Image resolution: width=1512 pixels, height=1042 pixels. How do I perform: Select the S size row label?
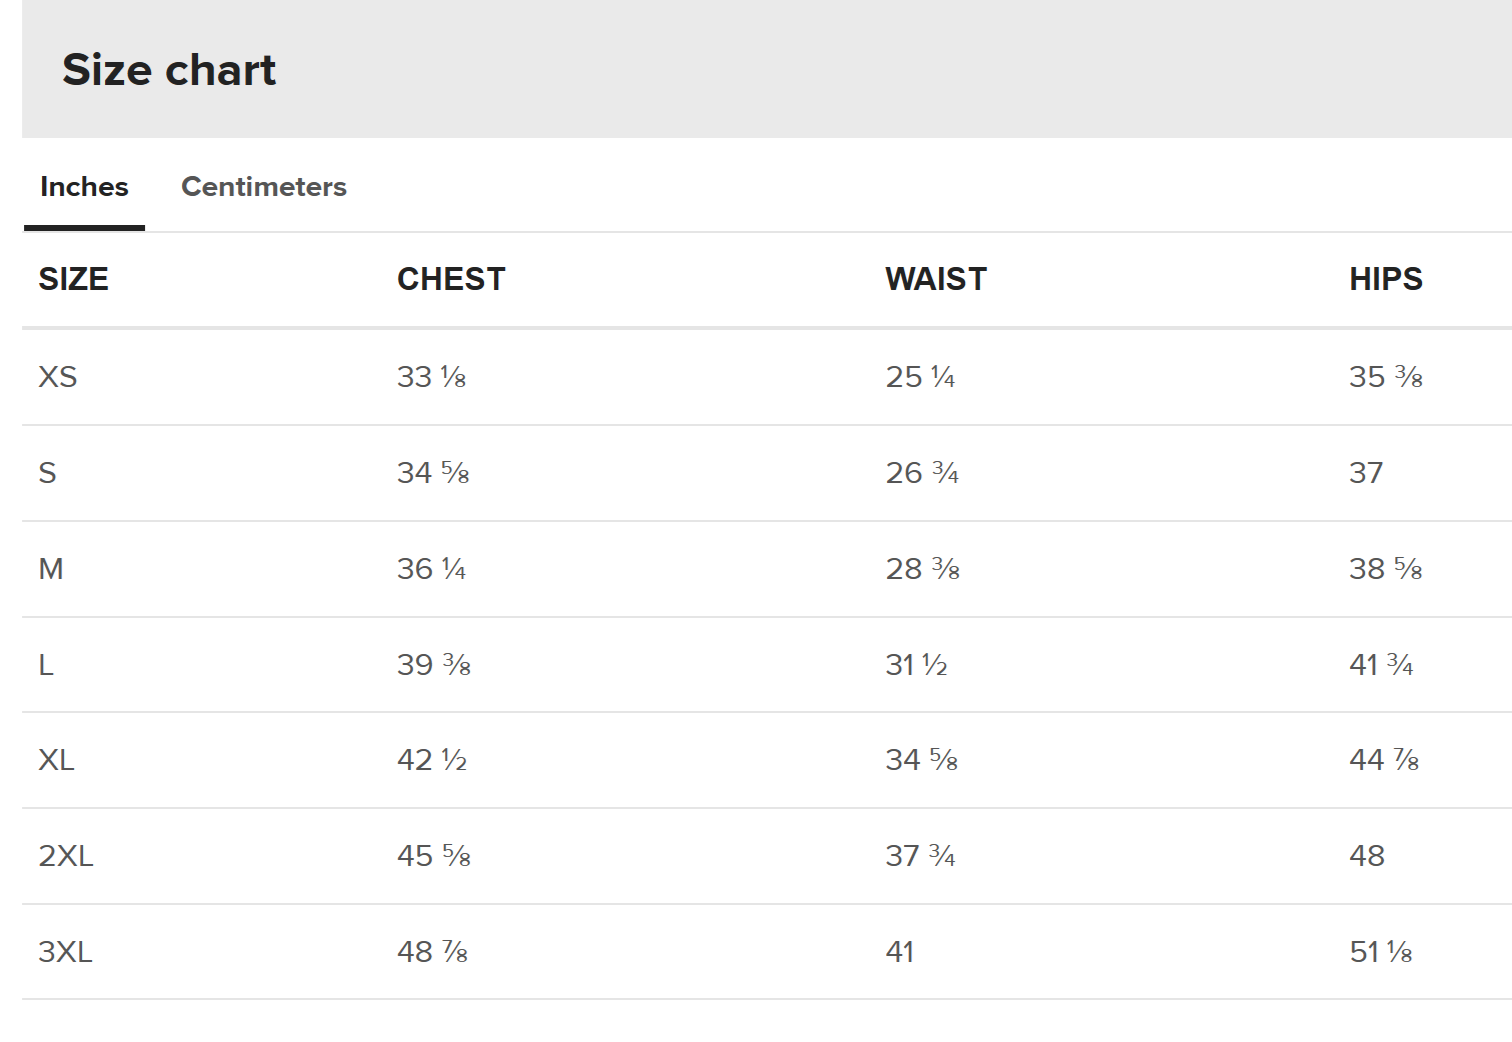(x=47, y=473)
